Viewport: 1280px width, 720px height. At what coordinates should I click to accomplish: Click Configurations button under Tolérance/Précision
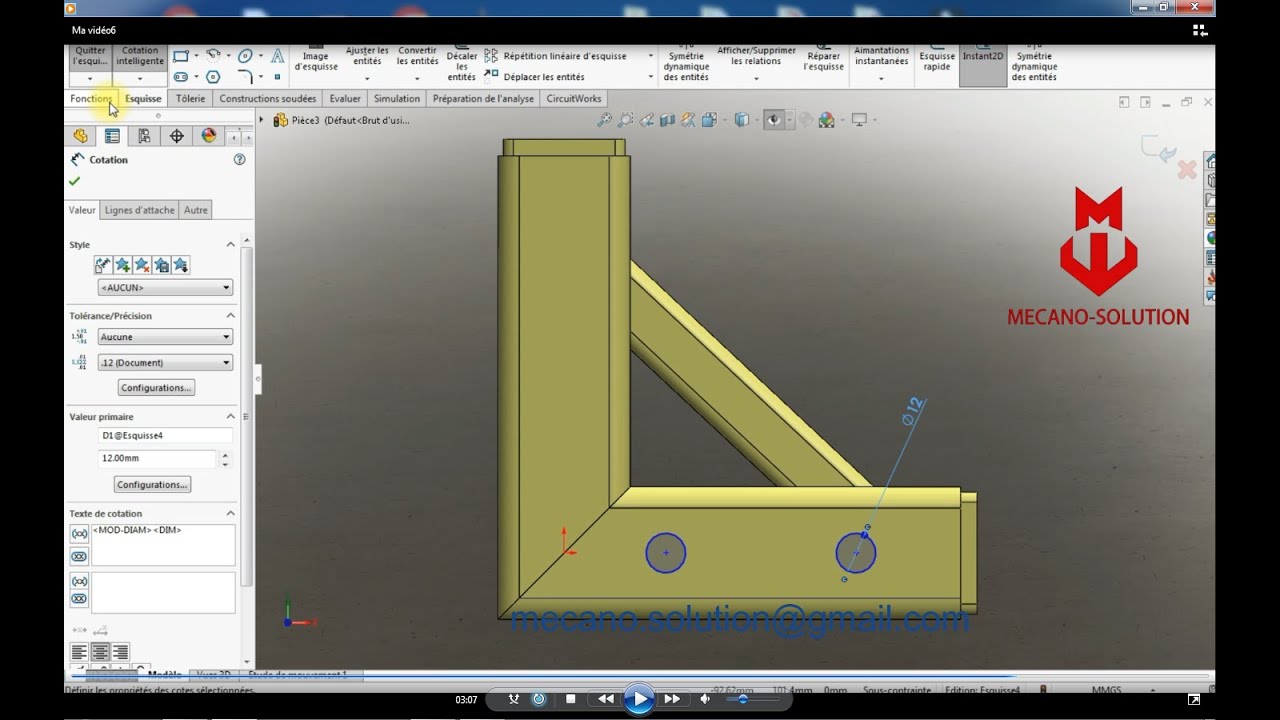point(156,388)
